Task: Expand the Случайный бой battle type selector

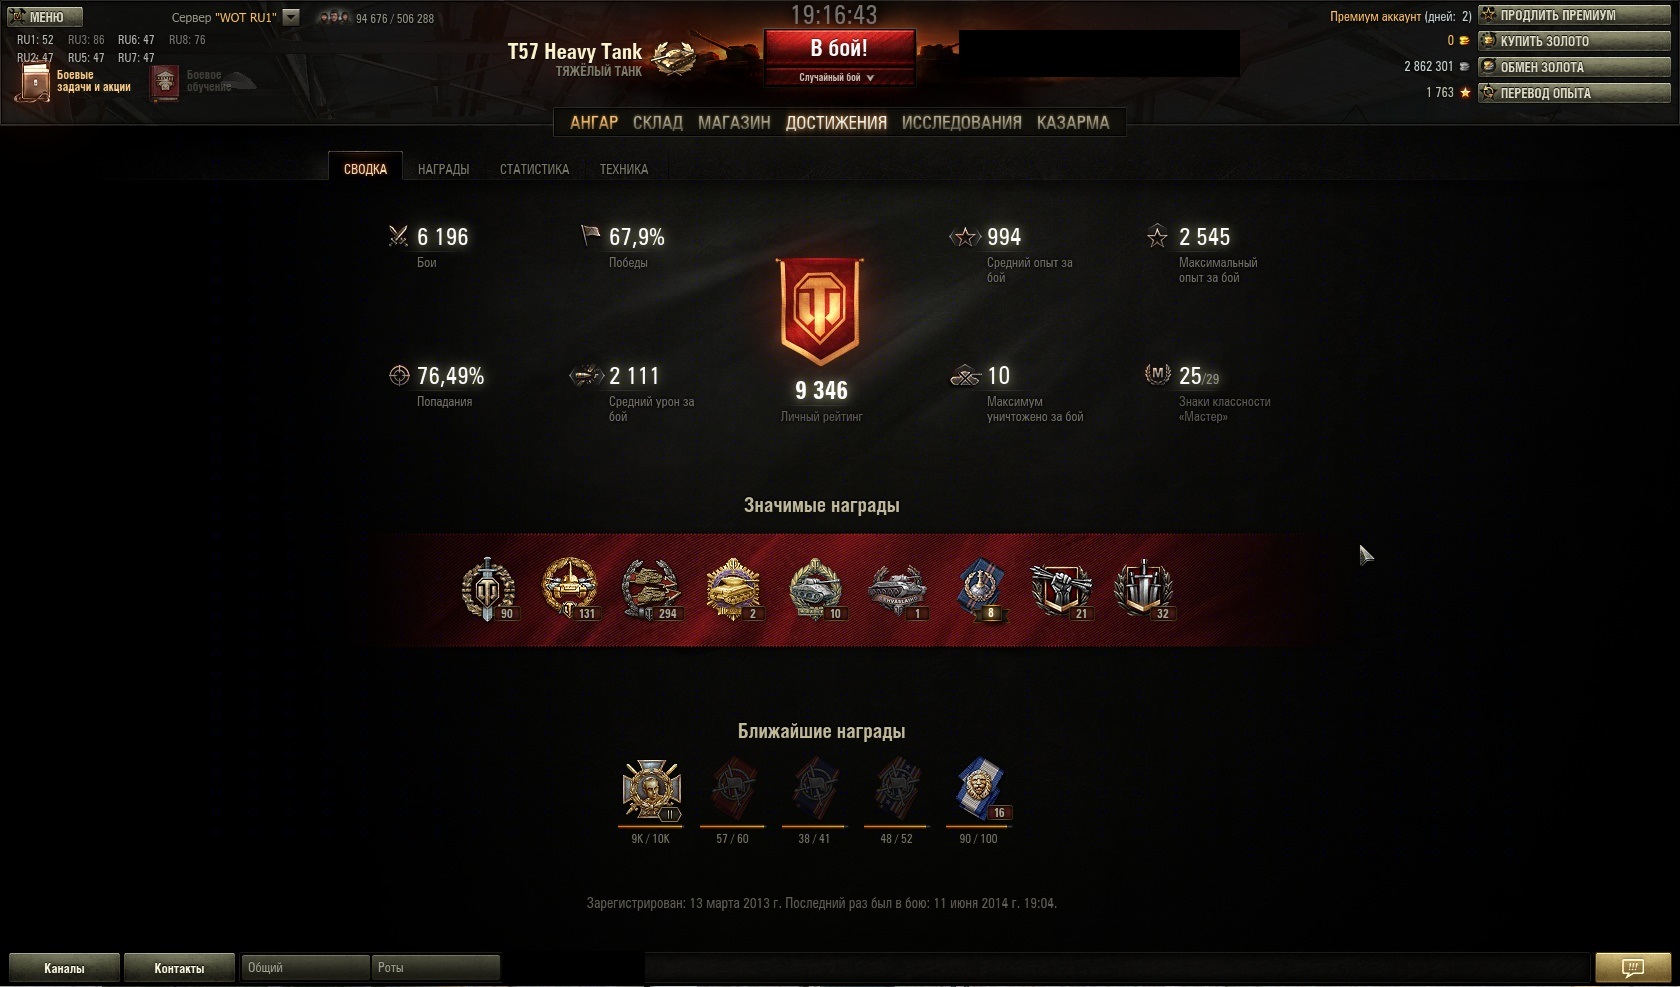Action: (x=838, y=77)
